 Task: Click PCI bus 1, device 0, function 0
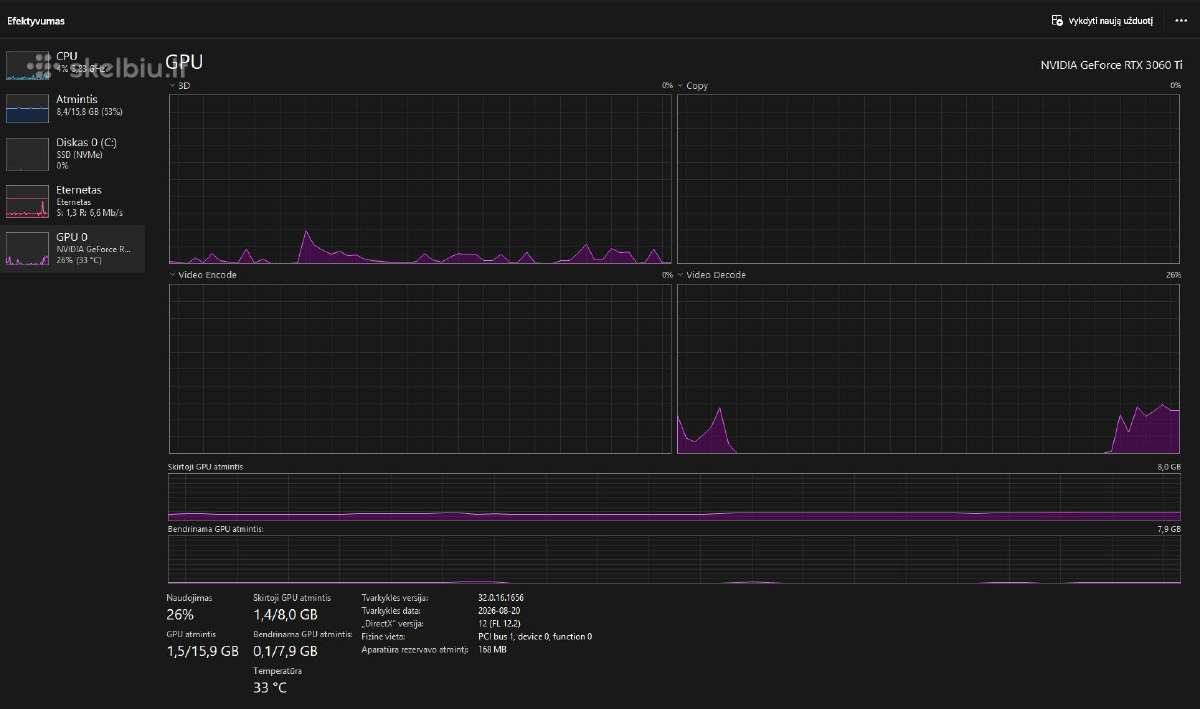pos(535,636)
